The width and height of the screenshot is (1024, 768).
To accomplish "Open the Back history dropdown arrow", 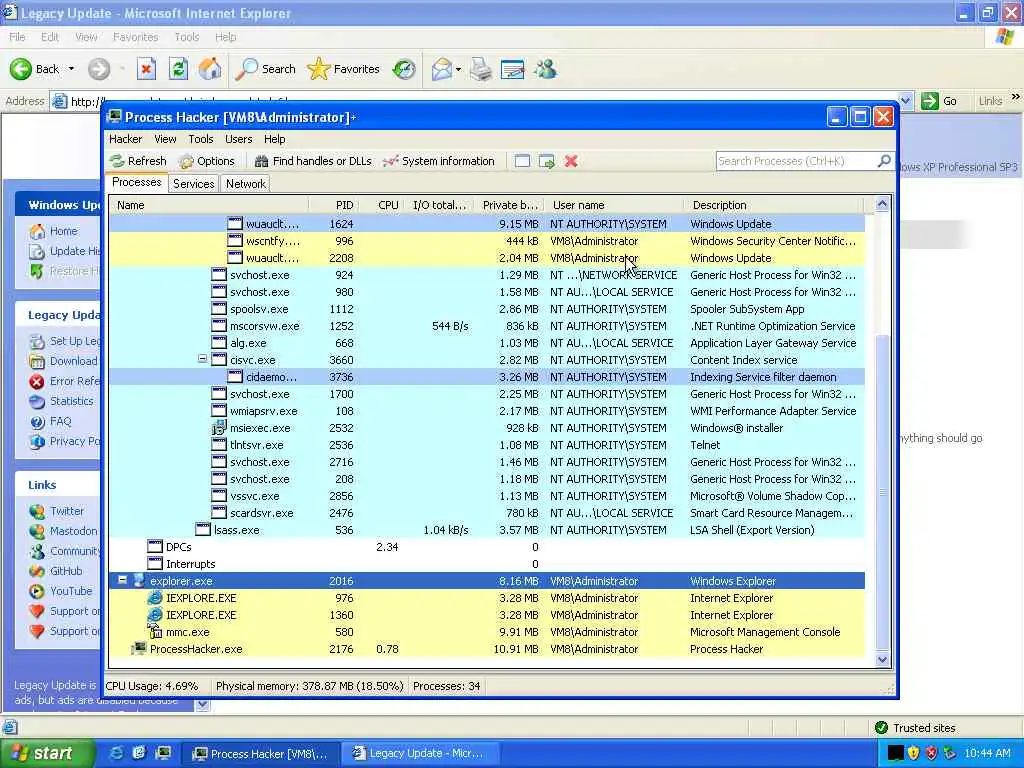I will click(71, 69).
